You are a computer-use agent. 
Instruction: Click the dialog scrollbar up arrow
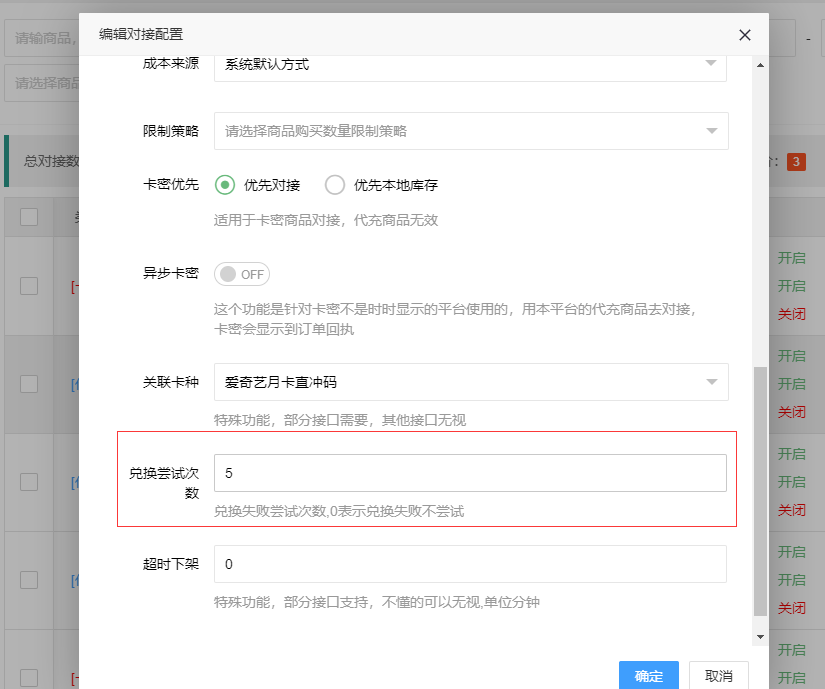(x=760, y=65)
